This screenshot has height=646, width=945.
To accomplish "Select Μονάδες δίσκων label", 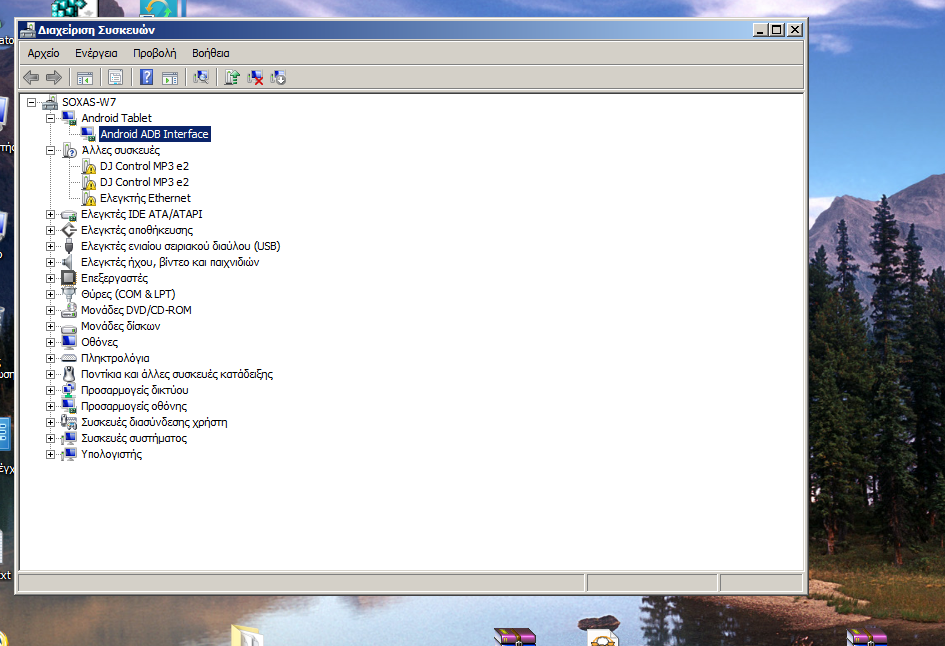I will (121, 327).
